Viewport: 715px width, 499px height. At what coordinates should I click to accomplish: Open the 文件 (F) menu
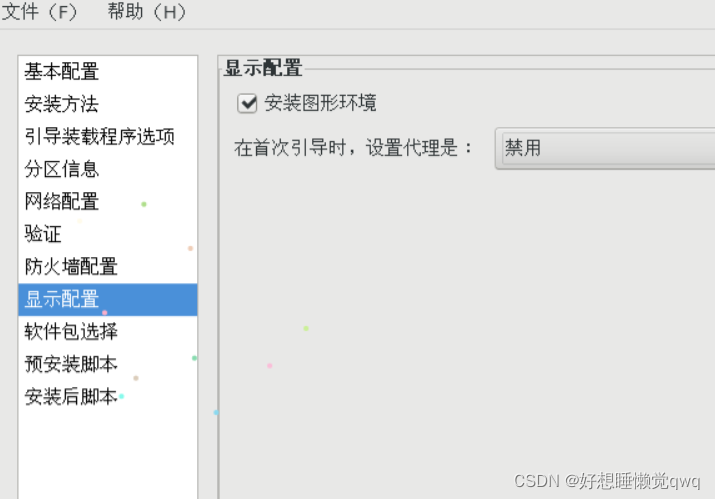click(40, 12)
